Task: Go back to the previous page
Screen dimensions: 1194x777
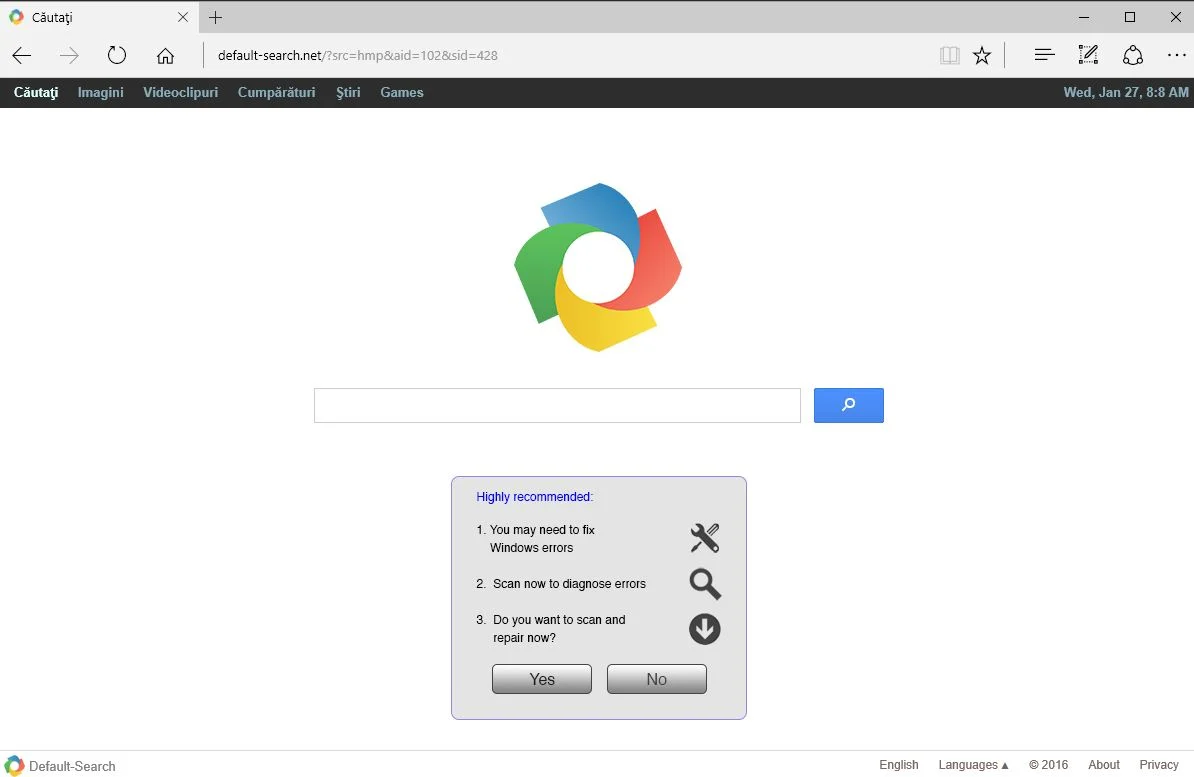Action: pyautogui.click(x=22, y=55)
